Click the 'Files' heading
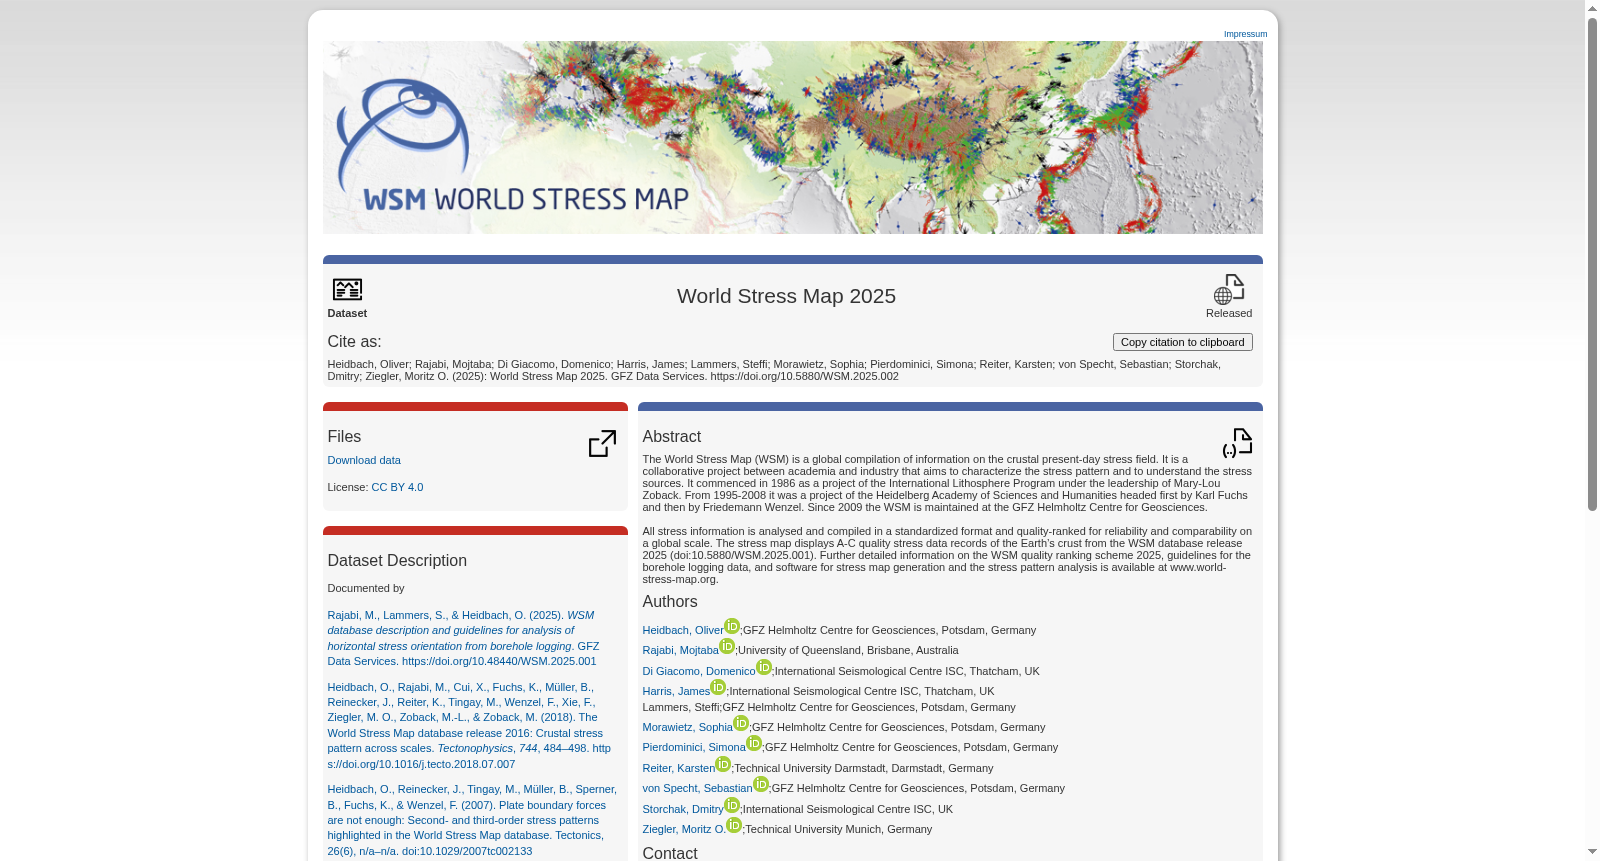Image resolution: width=1600 pixels, height=861 pixels. tap(344, 437)
